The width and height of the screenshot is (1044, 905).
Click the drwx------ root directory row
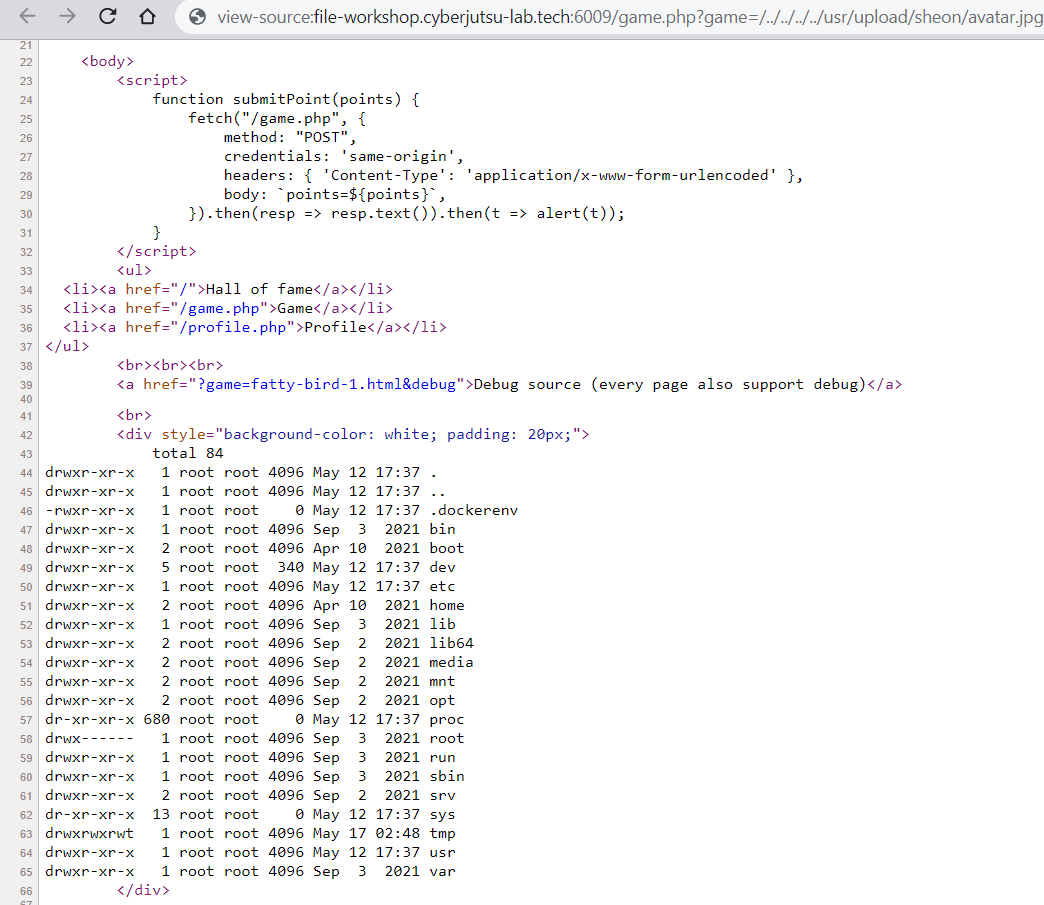pyautogui.click(x=254, y=739)
